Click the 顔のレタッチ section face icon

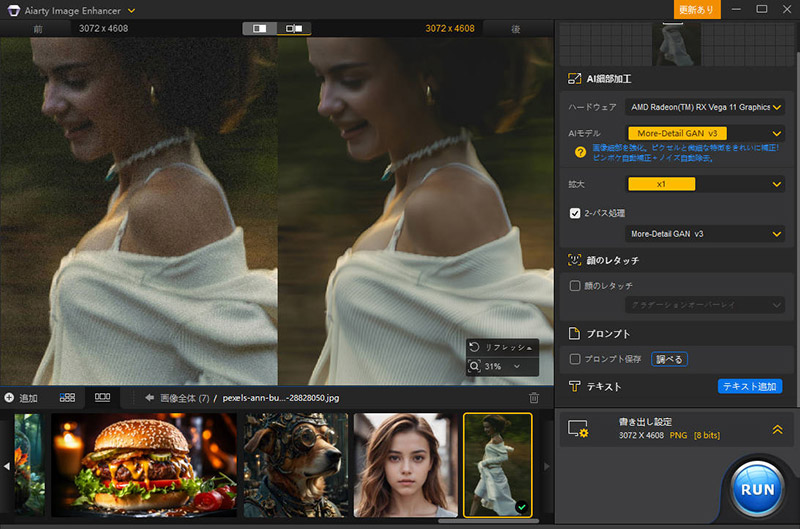coord(574,260)
